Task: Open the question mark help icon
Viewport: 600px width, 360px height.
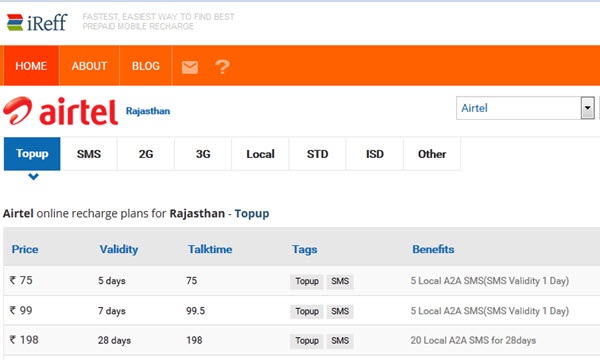Action: [222, 67]
